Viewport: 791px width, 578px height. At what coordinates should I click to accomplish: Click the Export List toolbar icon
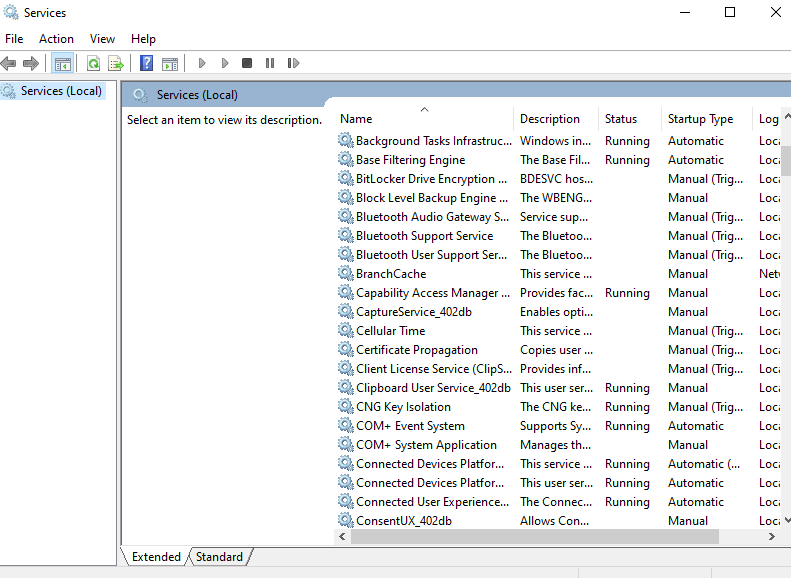(x=116, y=63)
